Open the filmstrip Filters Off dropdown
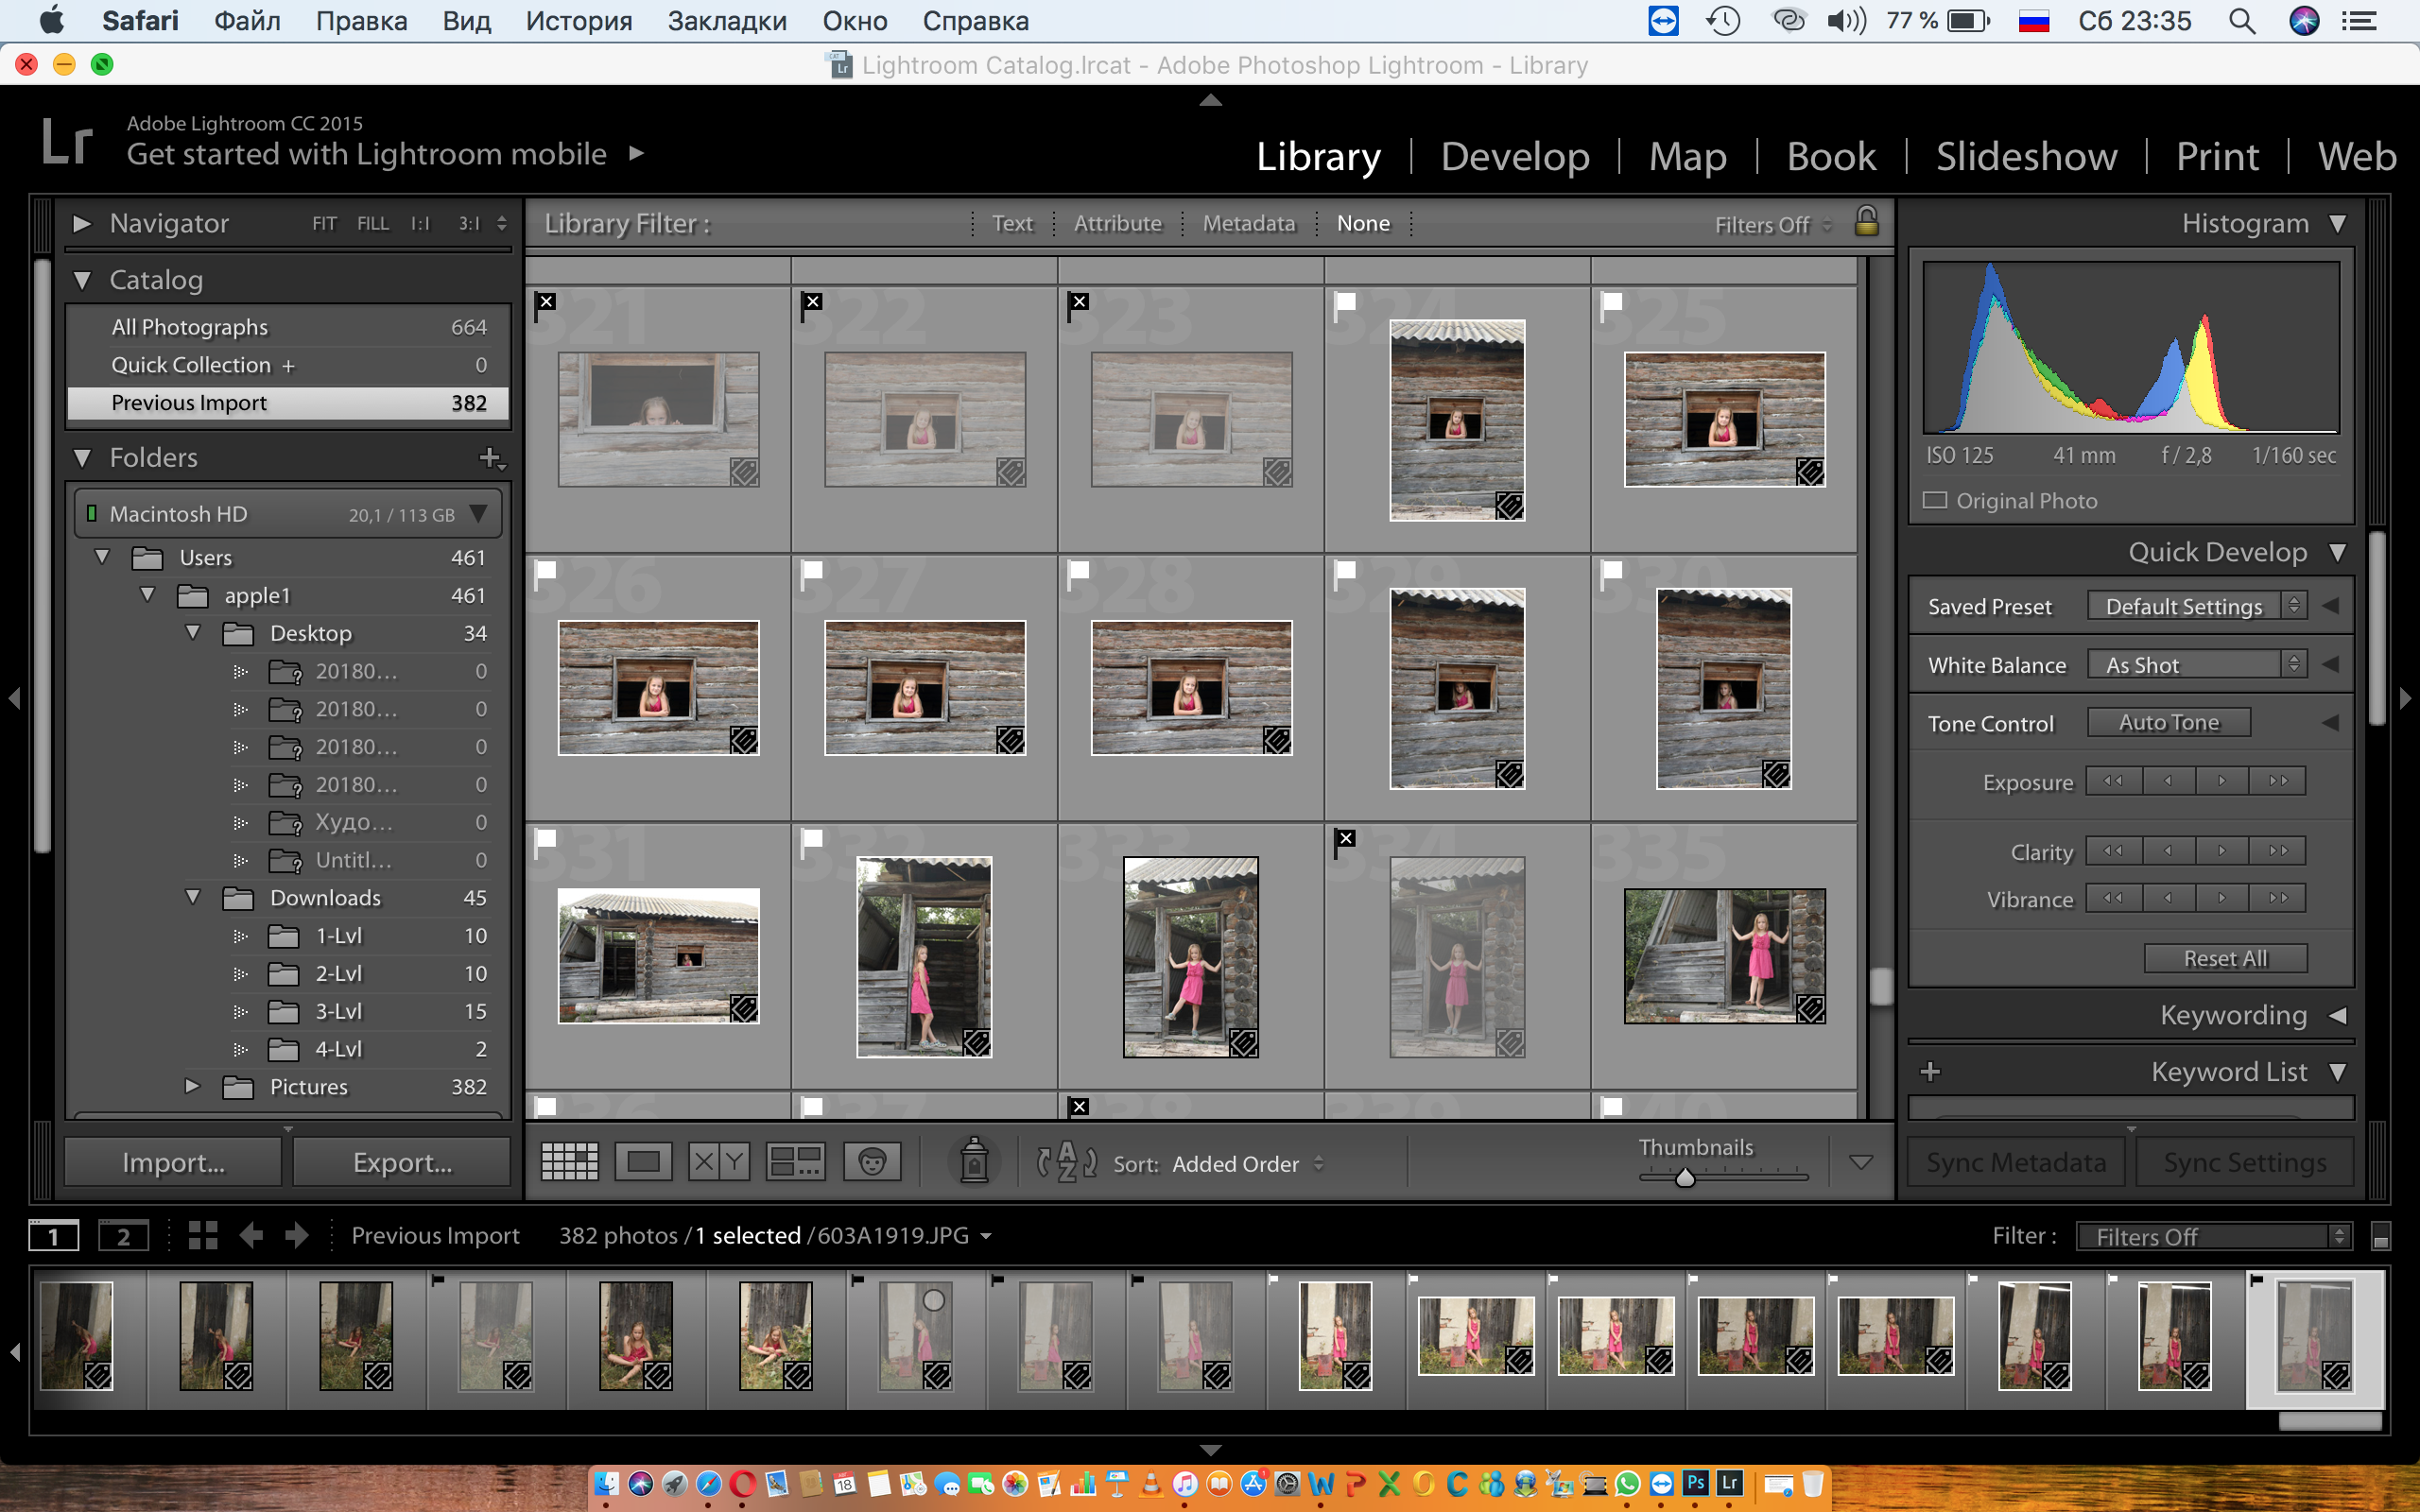Viewport: 2420px width, 1512px height. click(x=2213, y=1237)
